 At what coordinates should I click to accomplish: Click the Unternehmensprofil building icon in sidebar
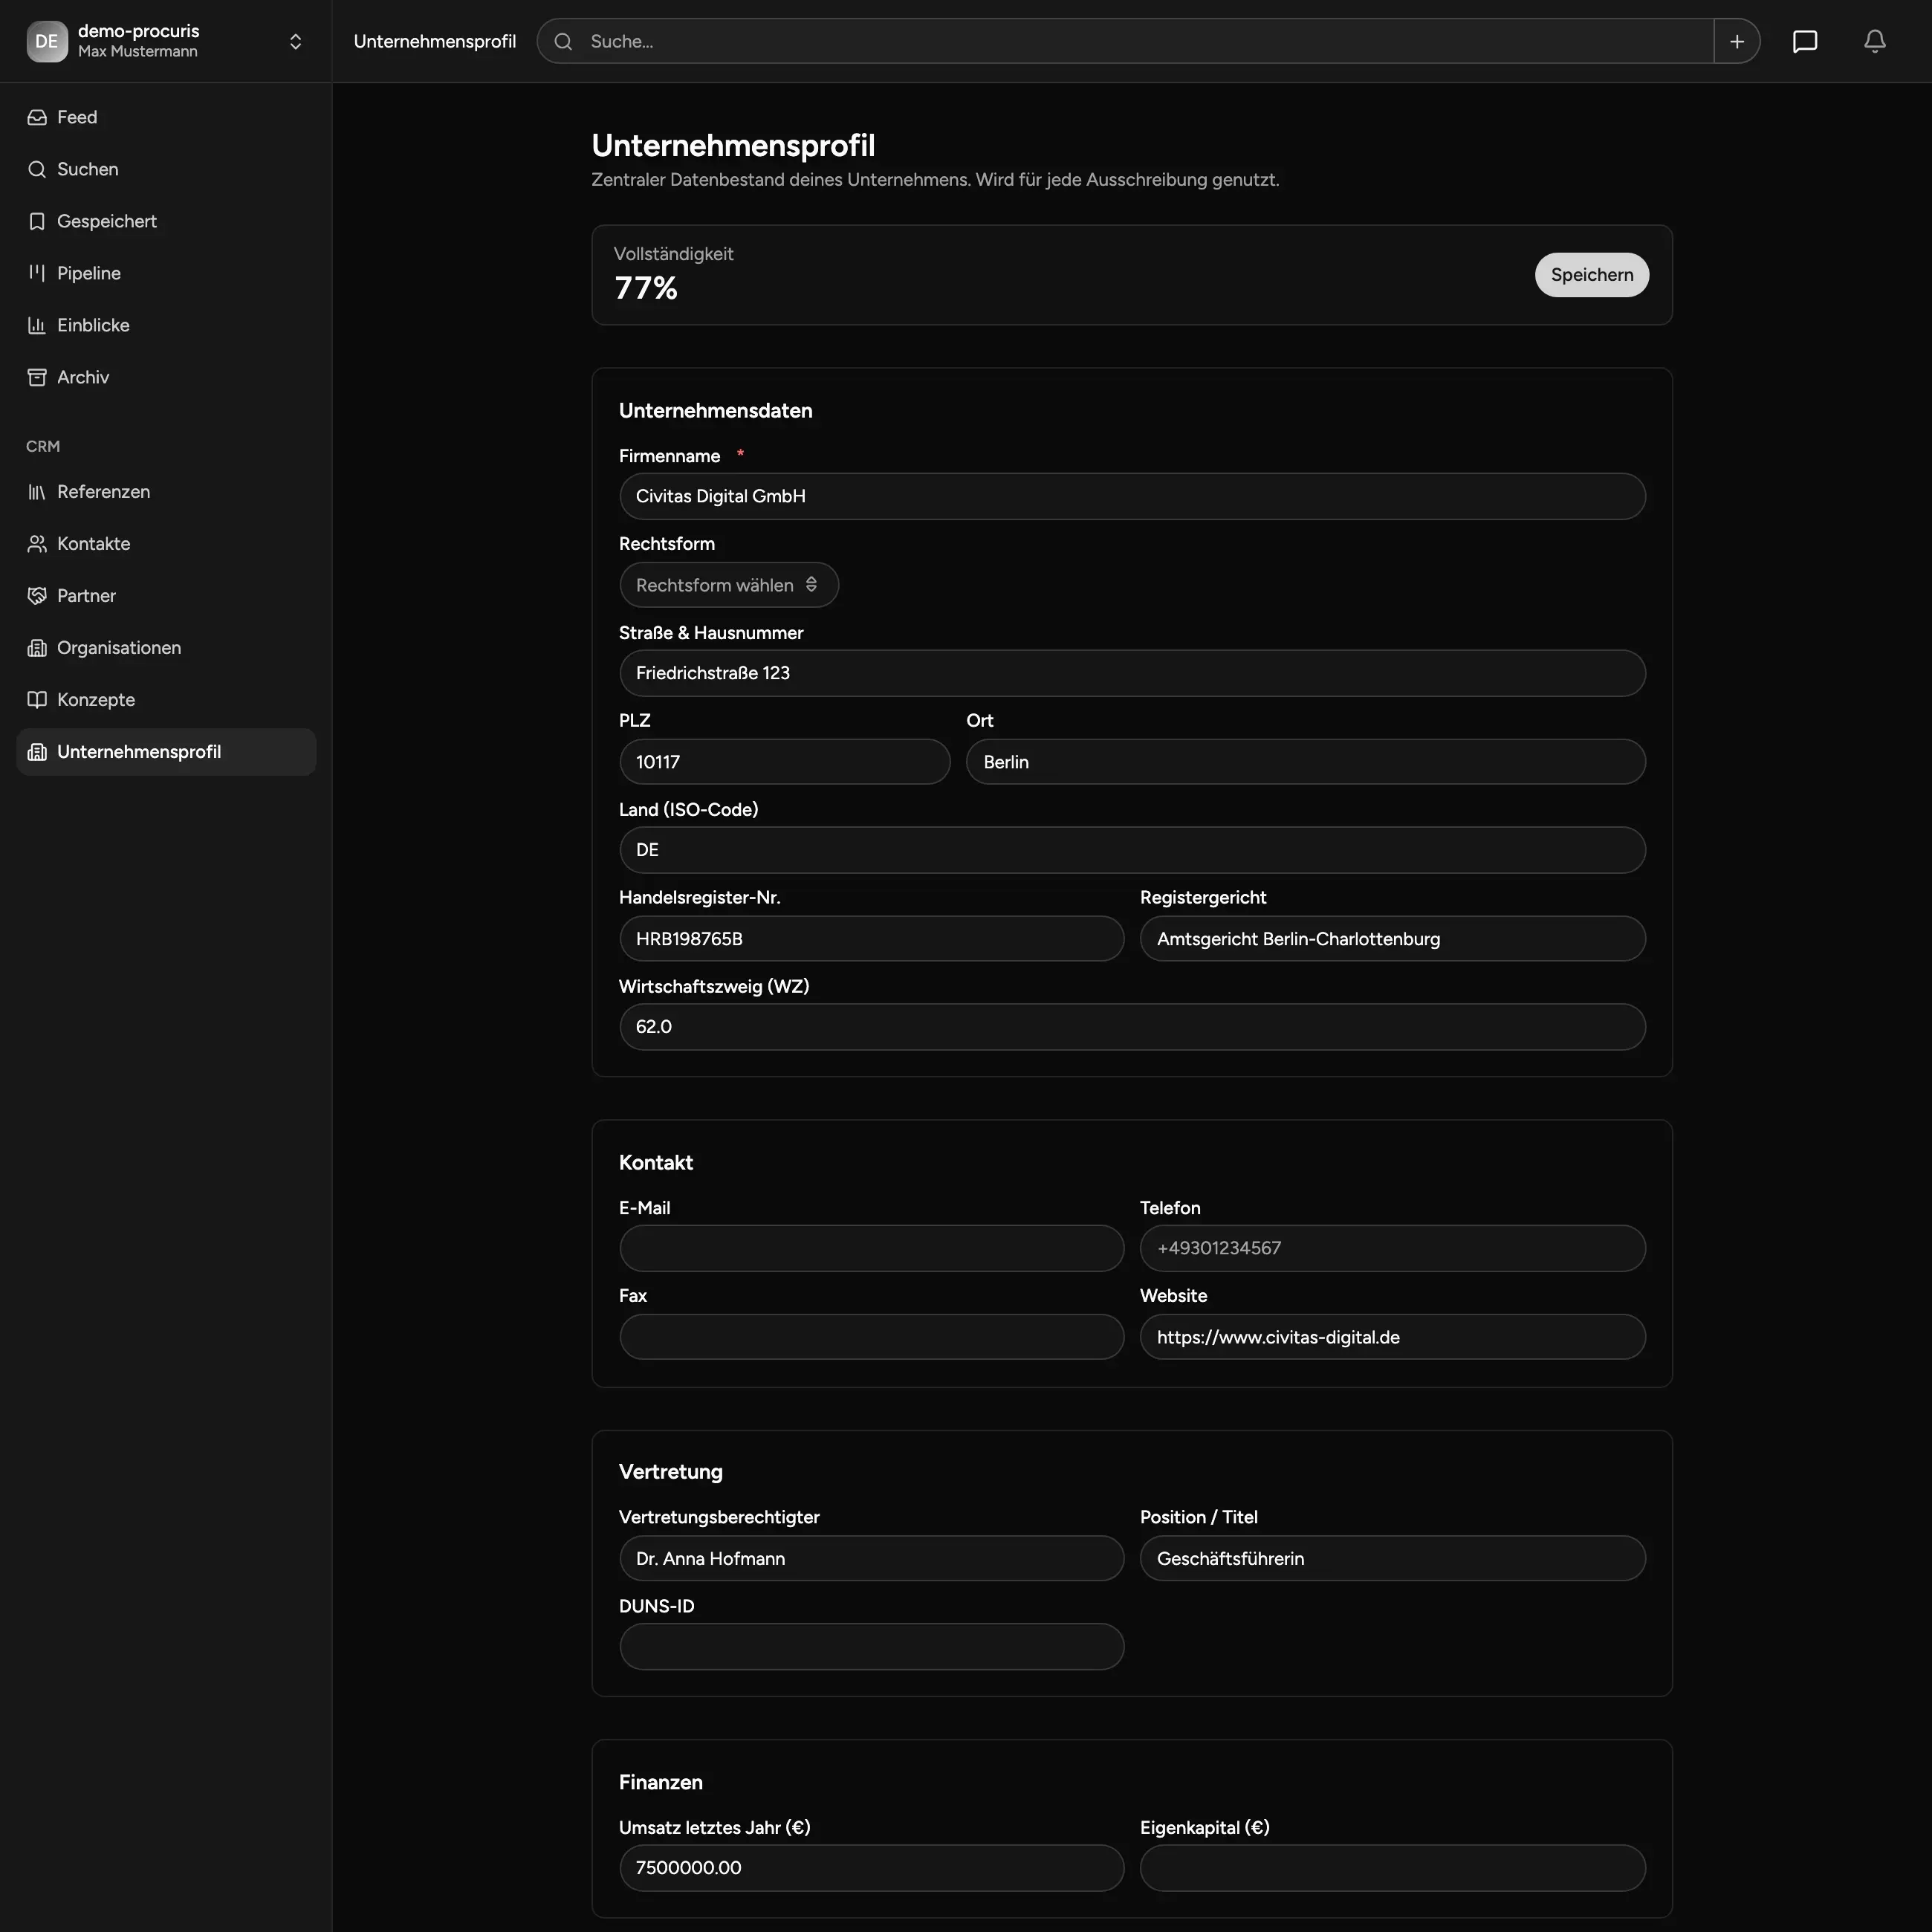coord(37,752)
